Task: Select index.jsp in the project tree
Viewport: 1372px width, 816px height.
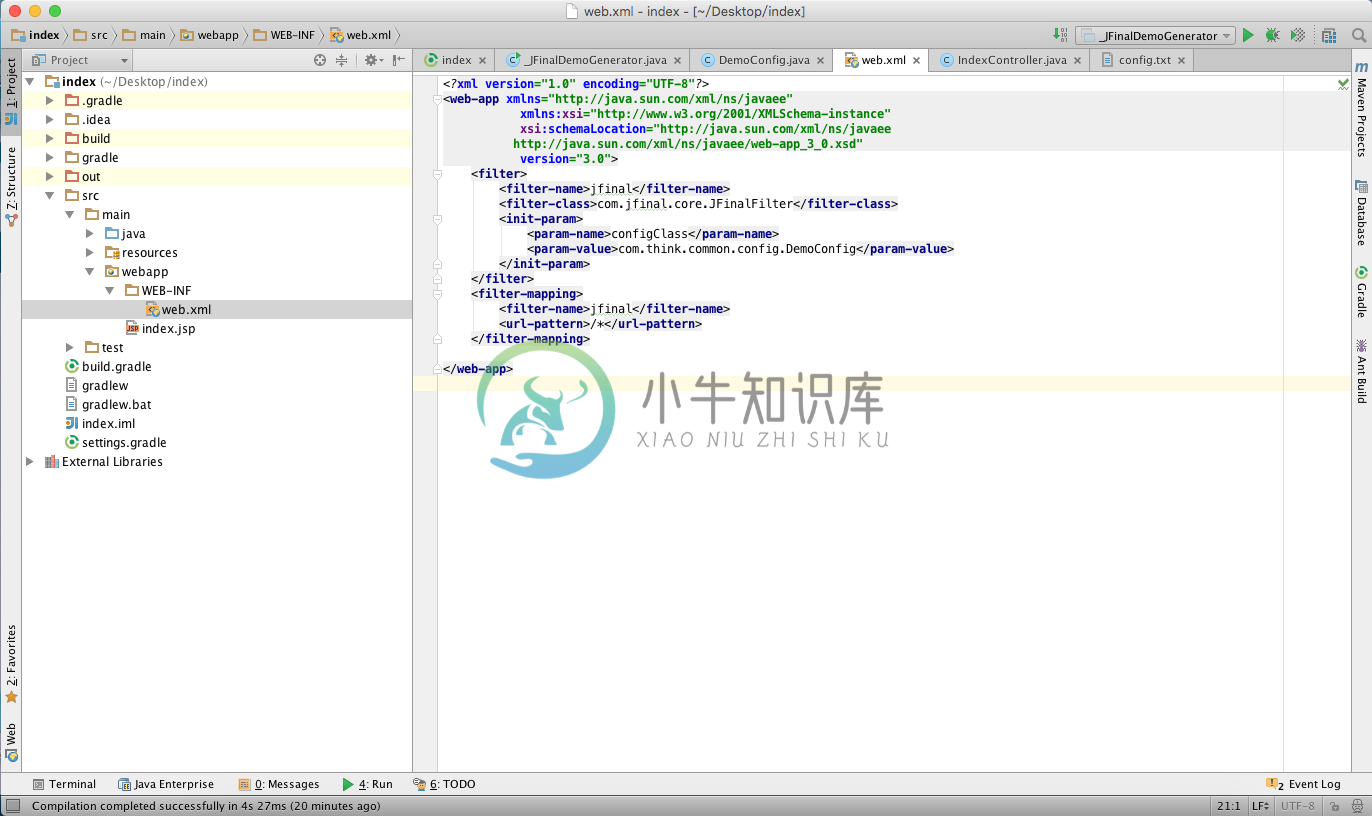Action: point(160,328)
